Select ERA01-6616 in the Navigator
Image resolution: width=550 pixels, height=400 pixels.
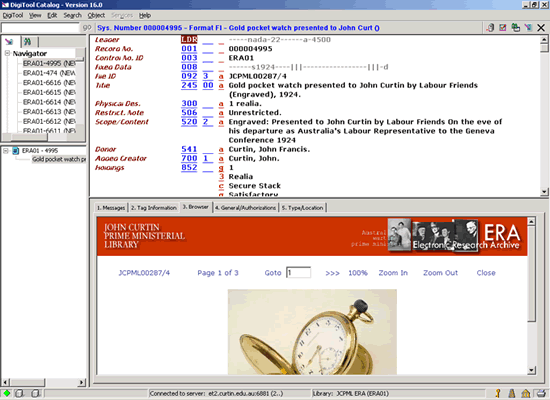coord(49,83)
